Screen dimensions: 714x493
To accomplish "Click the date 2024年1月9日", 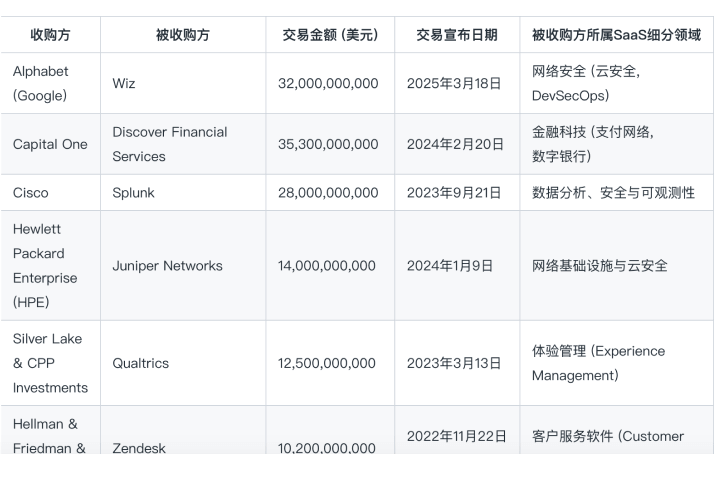I will pos(450,266).
